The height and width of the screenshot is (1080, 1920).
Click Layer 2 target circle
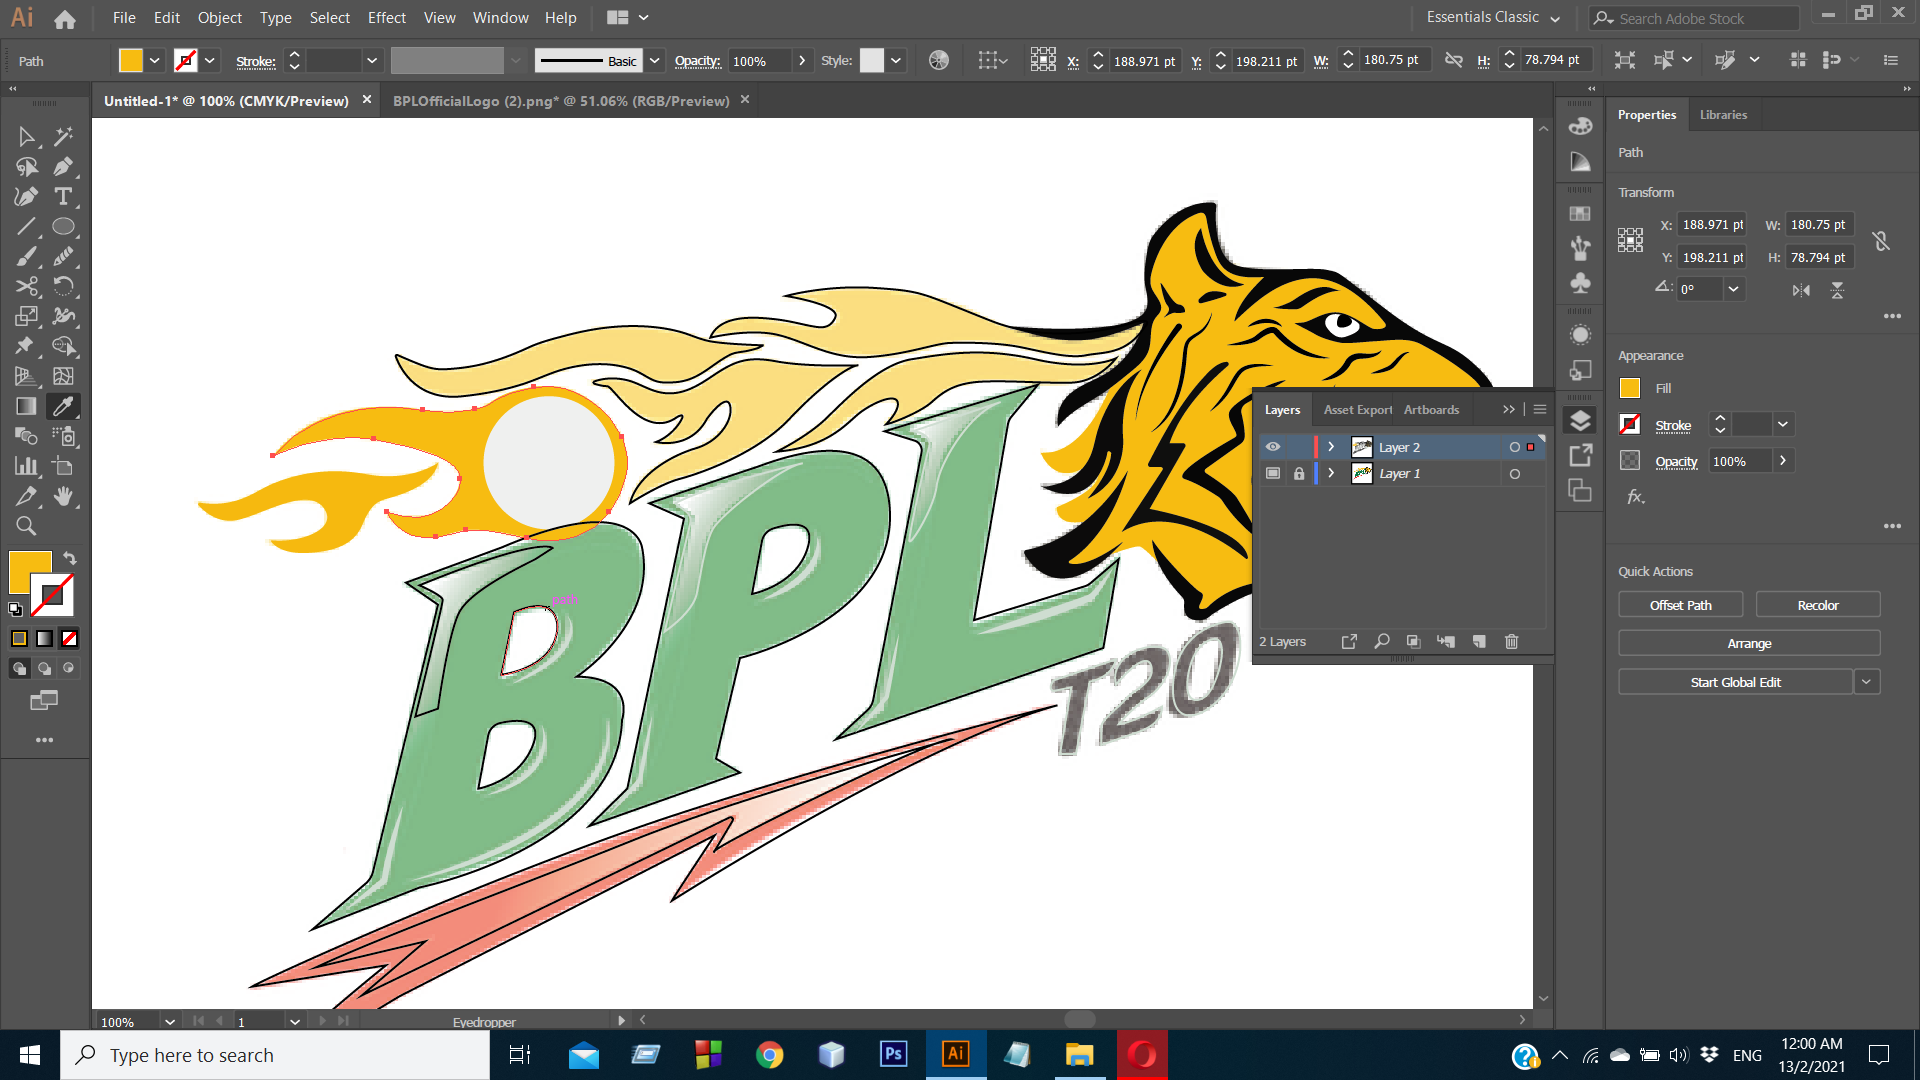point(1515,447)
